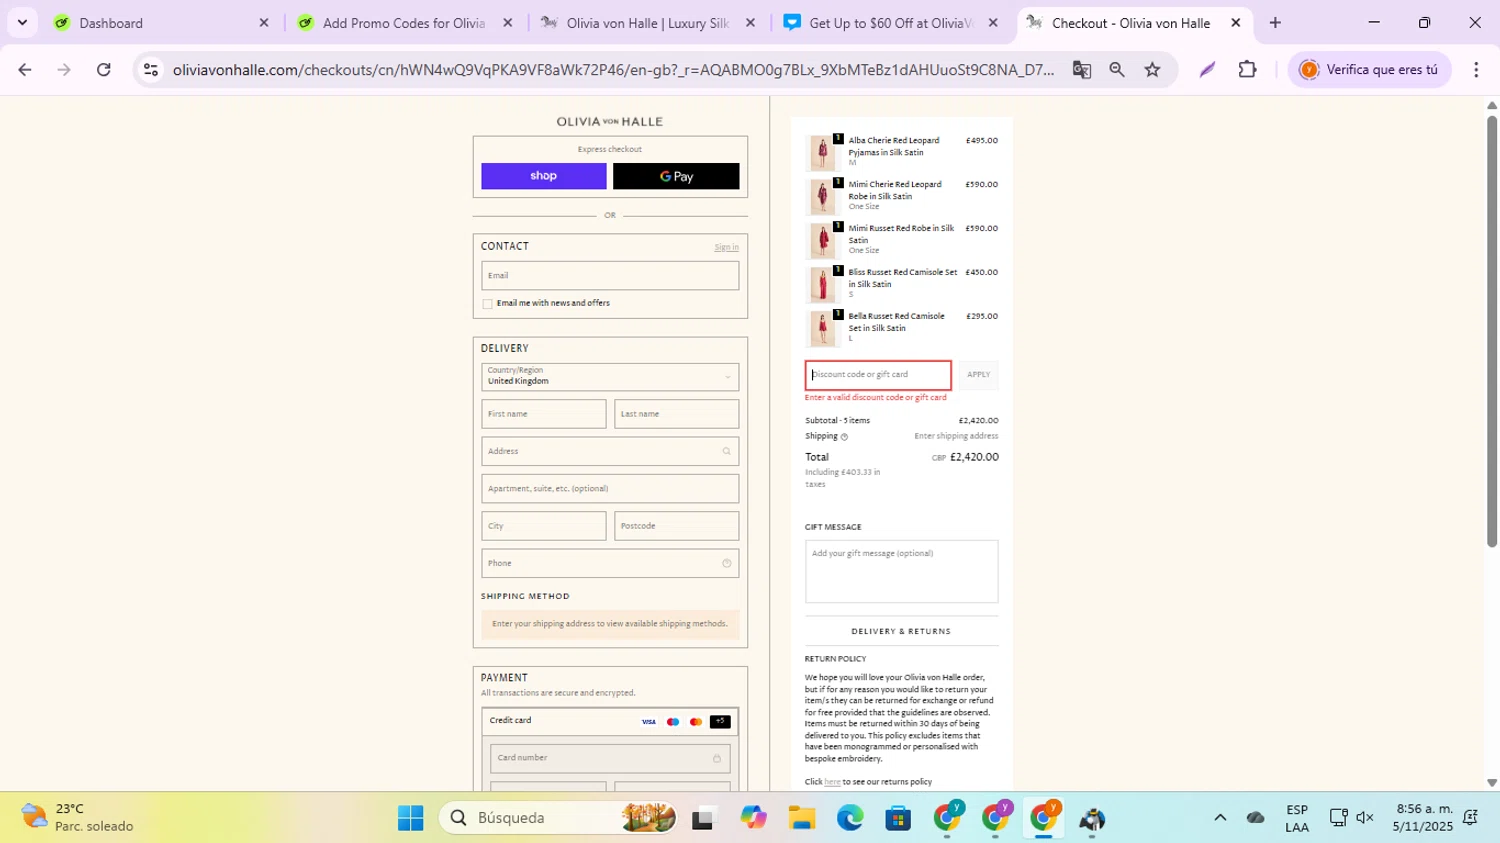Close the Get Up to $60 Off tab
This screenshot has height=843, width=1500.
coord(993,23)
